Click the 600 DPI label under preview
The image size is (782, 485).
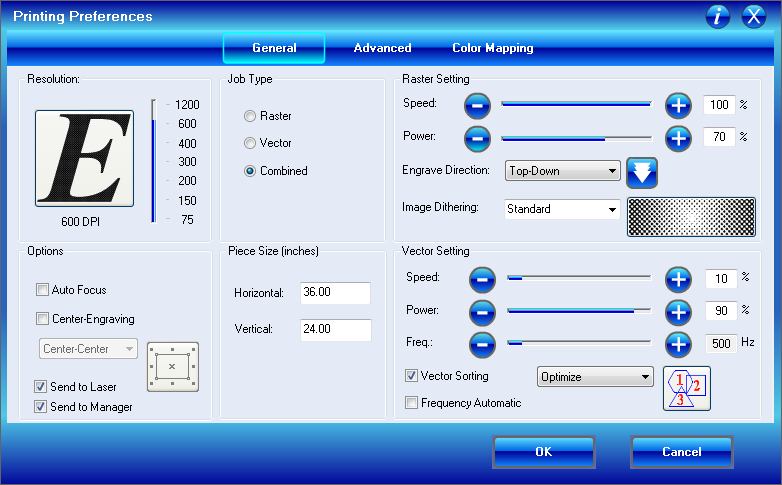(80, 222)
